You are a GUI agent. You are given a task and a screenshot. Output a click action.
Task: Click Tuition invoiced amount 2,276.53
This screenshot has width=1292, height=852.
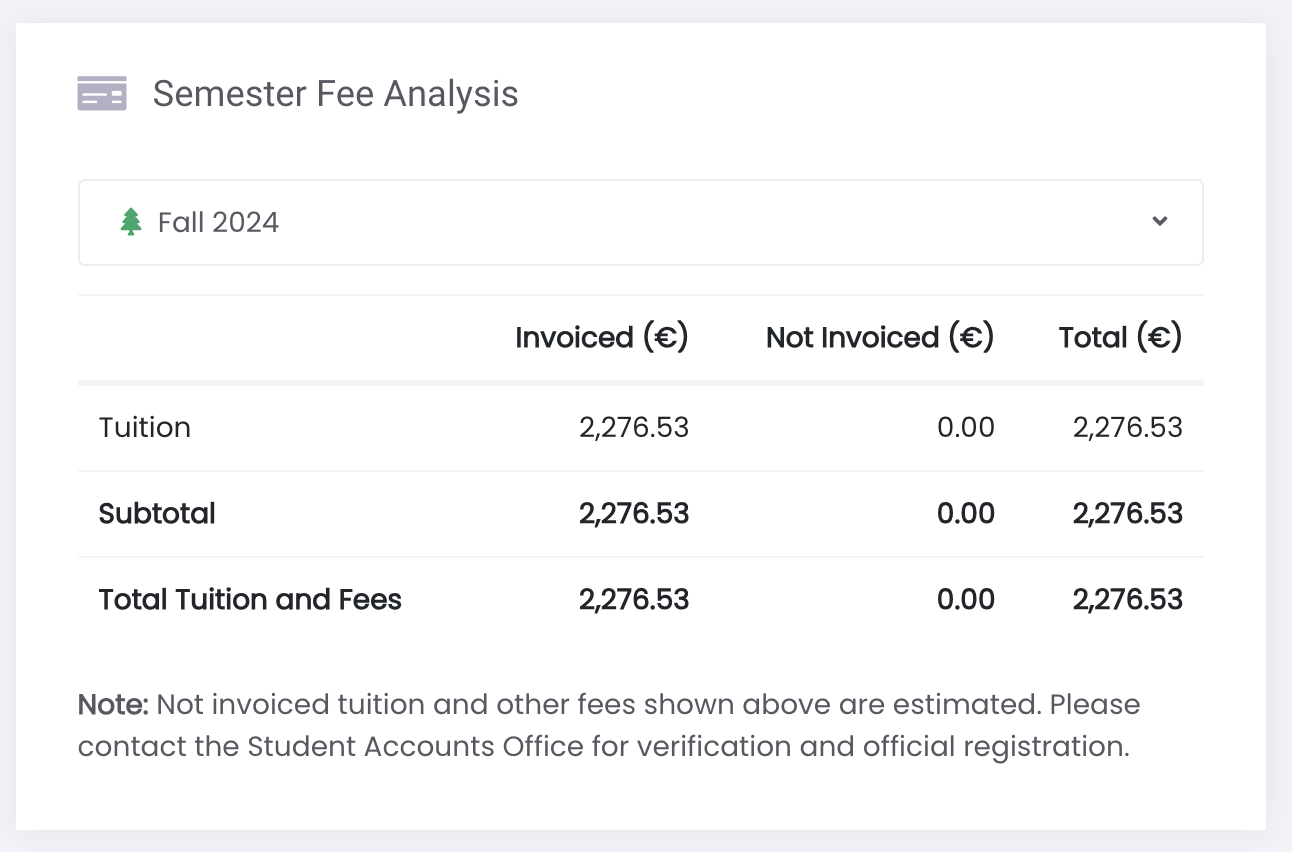634,428
